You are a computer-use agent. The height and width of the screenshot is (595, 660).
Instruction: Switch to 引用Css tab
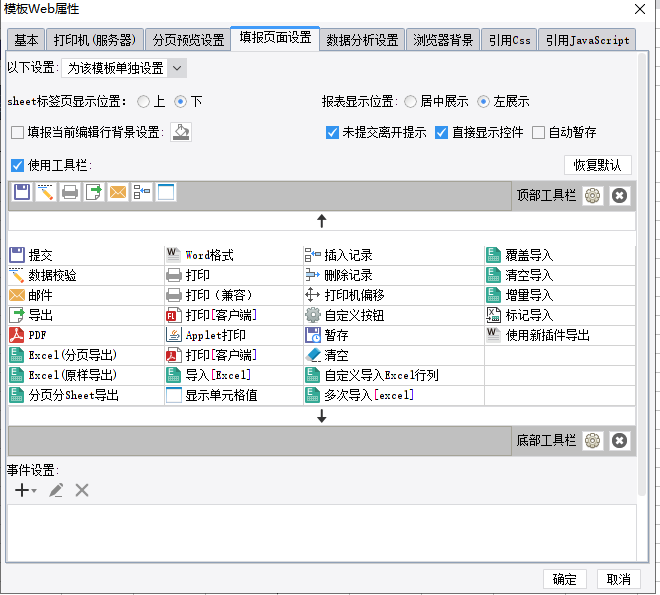(509, 40)
